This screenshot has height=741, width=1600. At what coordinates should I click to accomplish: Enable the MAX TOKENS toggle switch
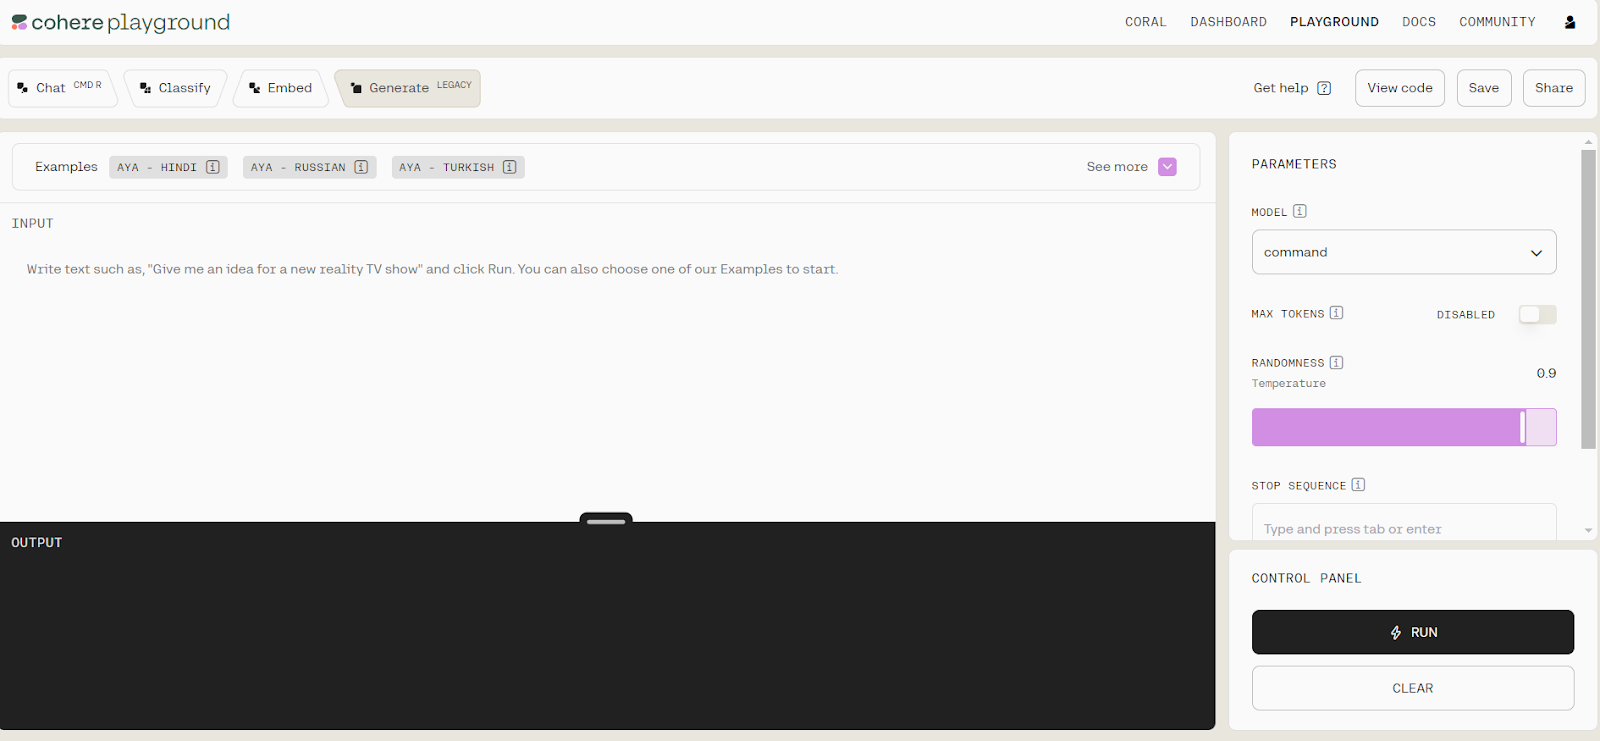[1537, 314]
